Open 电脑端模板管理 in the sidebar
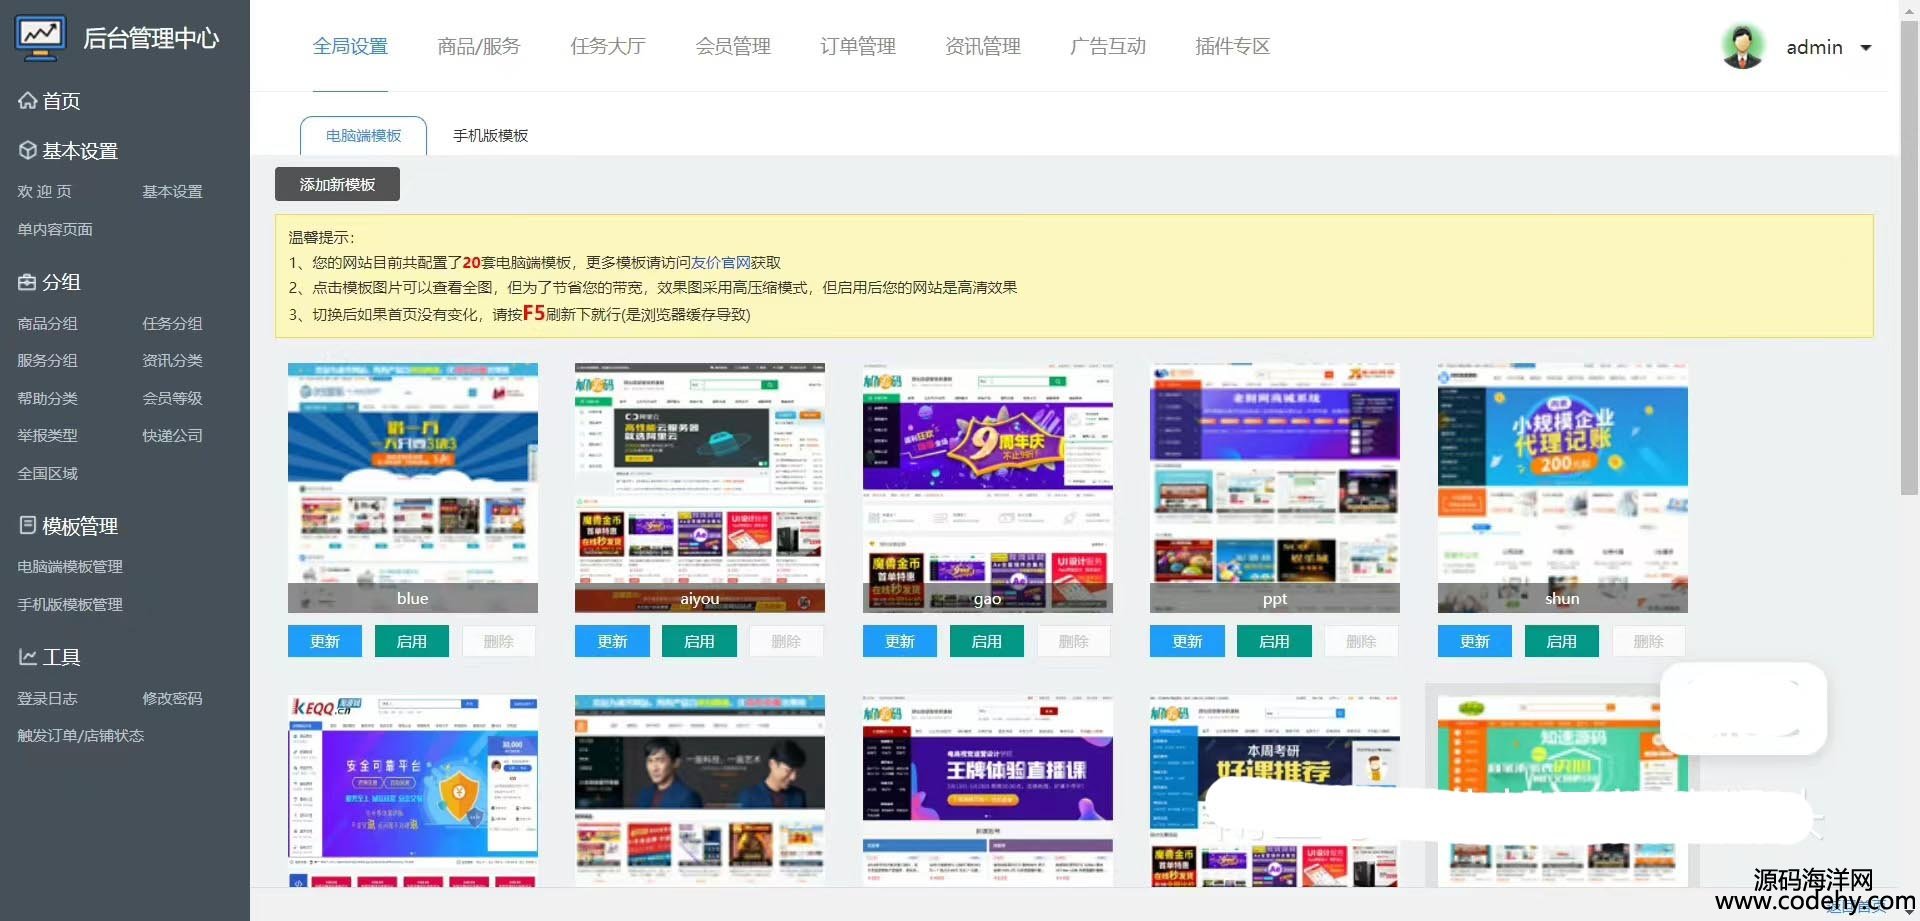This screenshot has width=1920, height=921. pyautogui.click(x=70, y=566)
